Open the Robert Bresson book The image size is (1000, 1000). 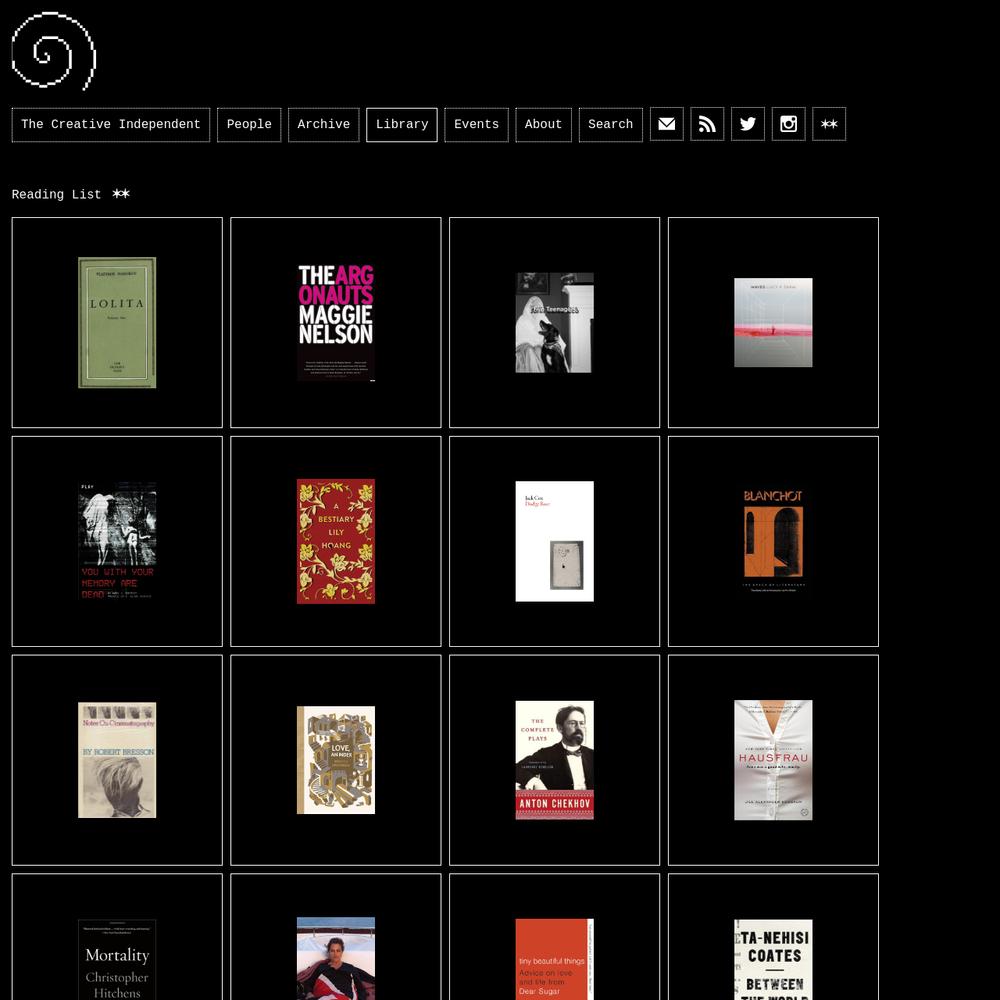(117, 760)
